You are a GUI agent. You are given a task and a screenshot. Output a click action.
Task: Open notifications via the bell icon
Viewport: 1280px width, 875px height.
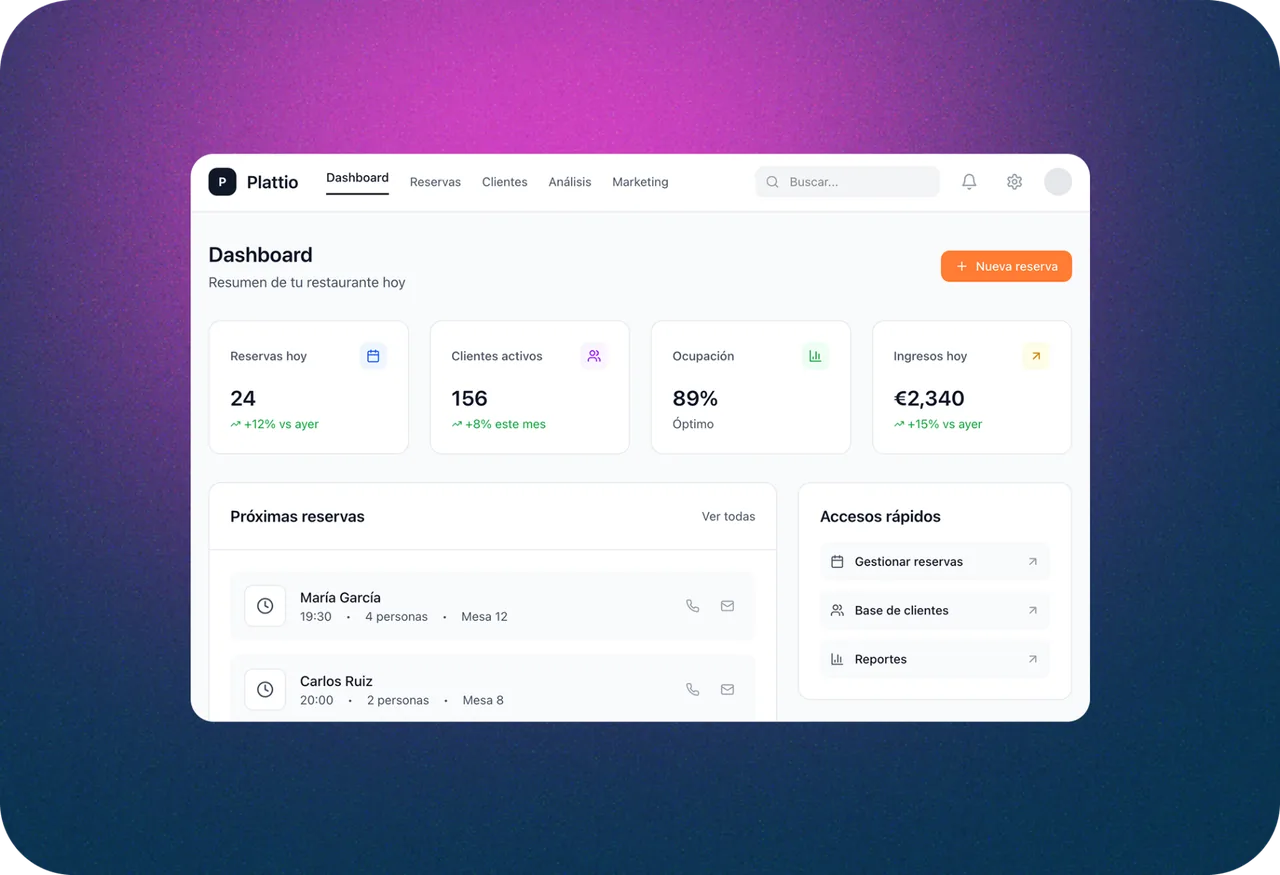pyautogui.click(x=968, y=181)
